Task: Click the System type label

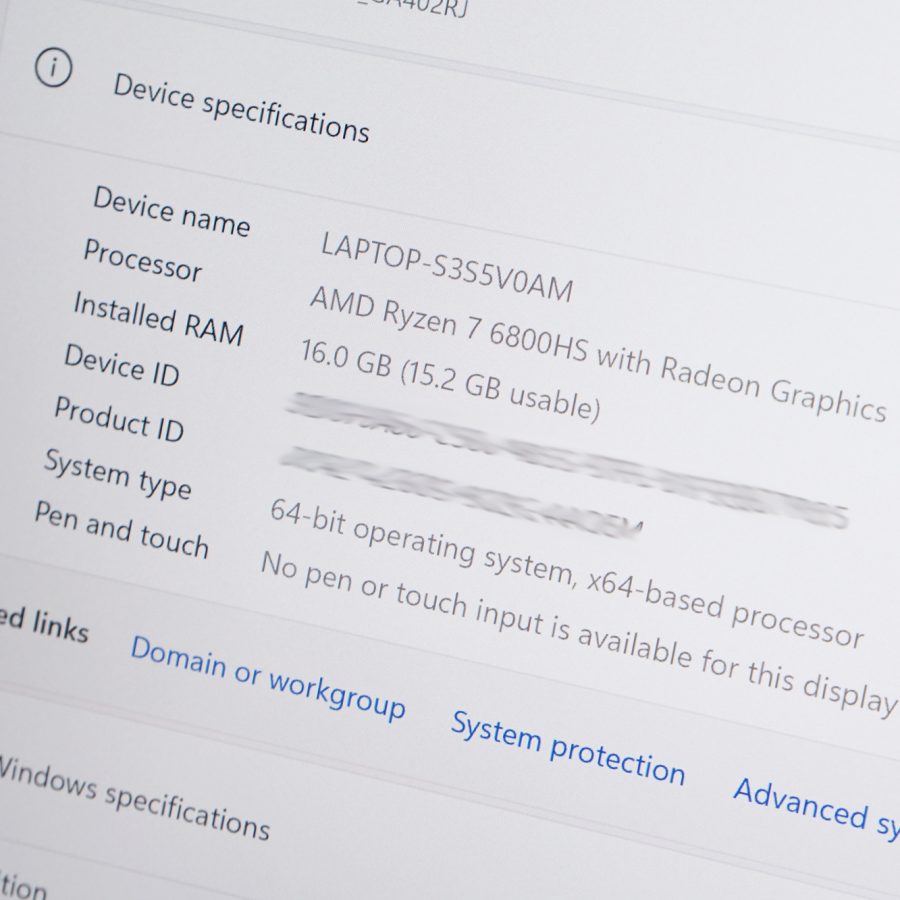Action: pyautogui.click(x=118, y=475)
